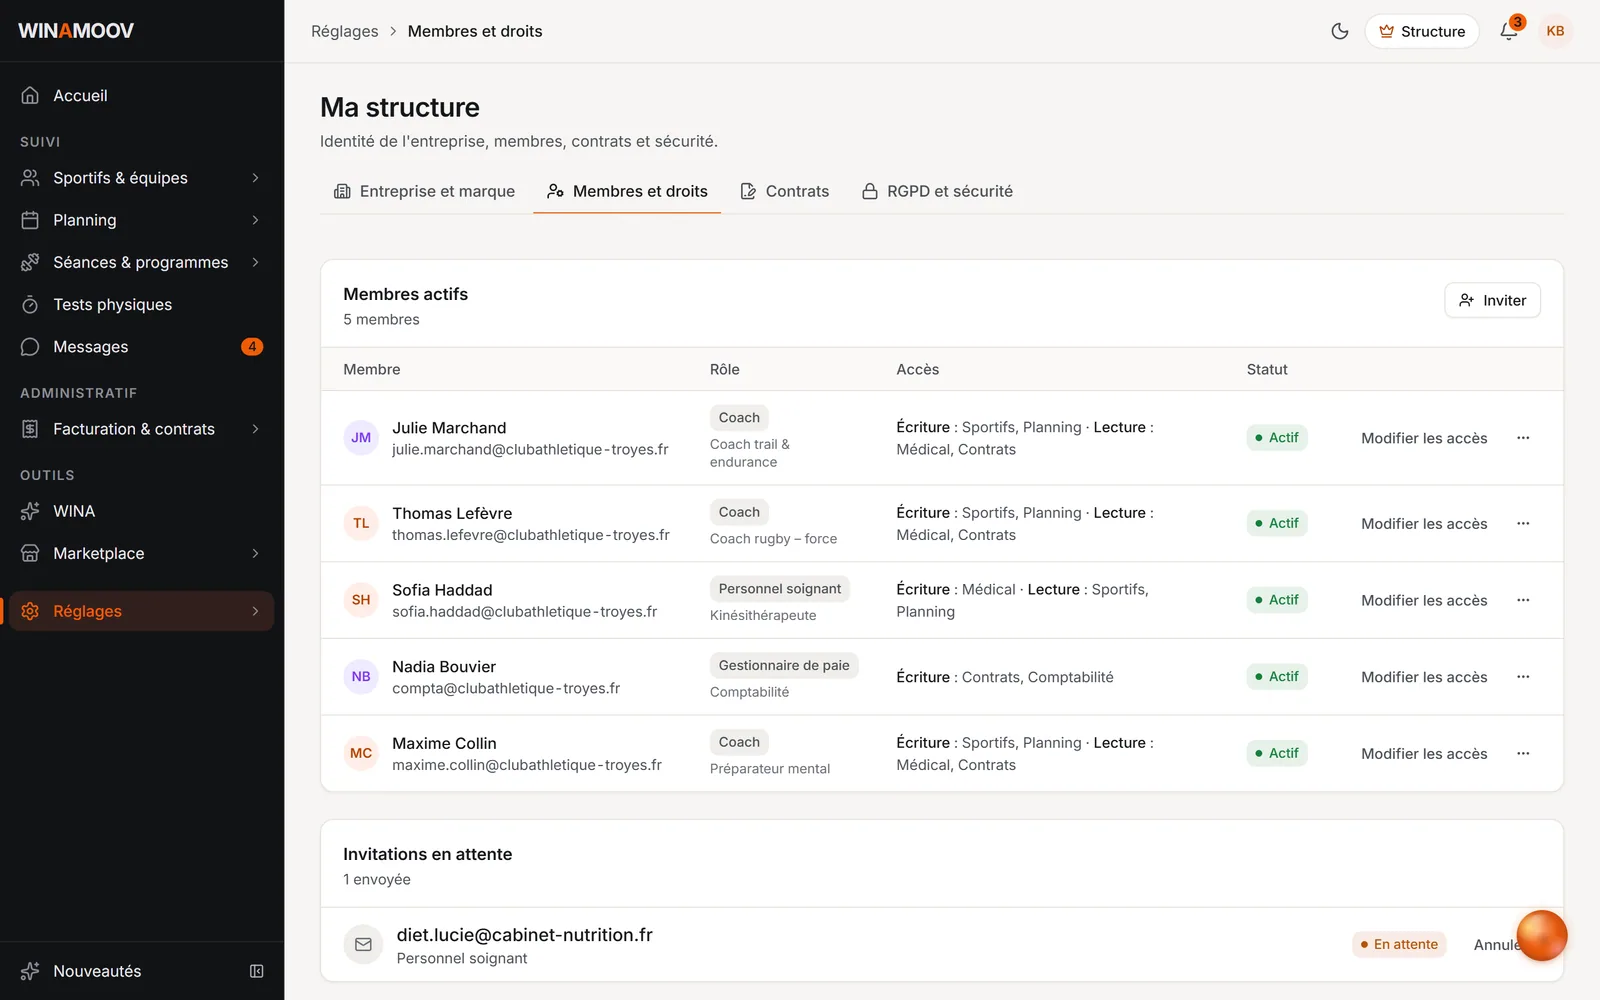
Task: Toggle dark mode with moon icon
Action: pyautogui.click(x=1340, y=31)
